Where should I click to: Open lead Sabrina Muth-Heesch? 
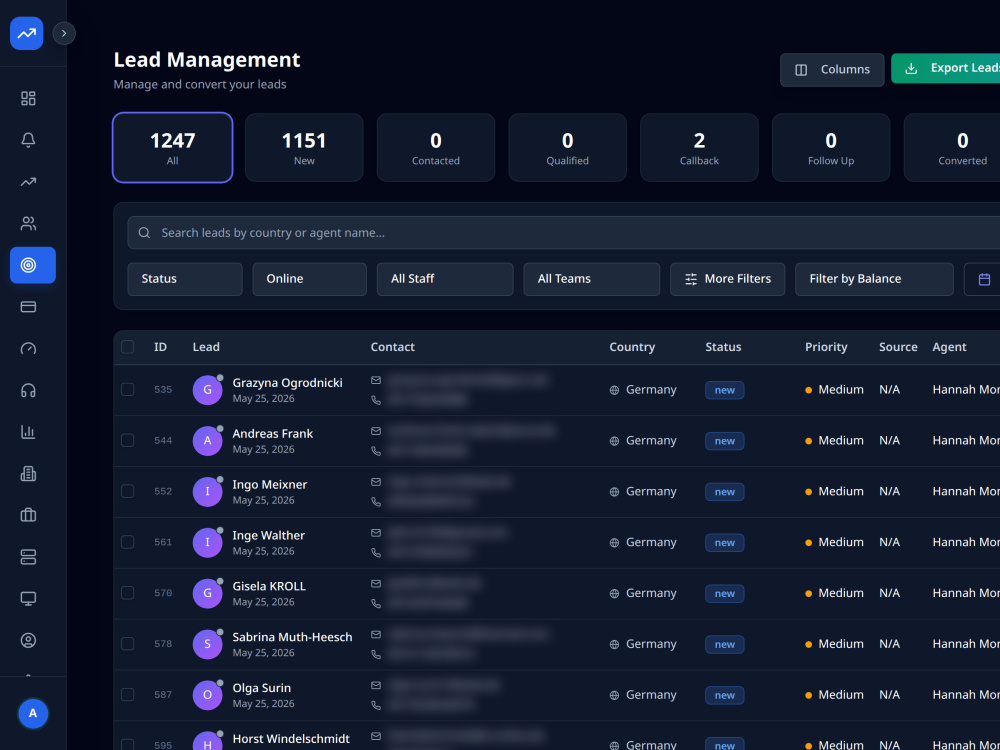[x=292, y=637]
